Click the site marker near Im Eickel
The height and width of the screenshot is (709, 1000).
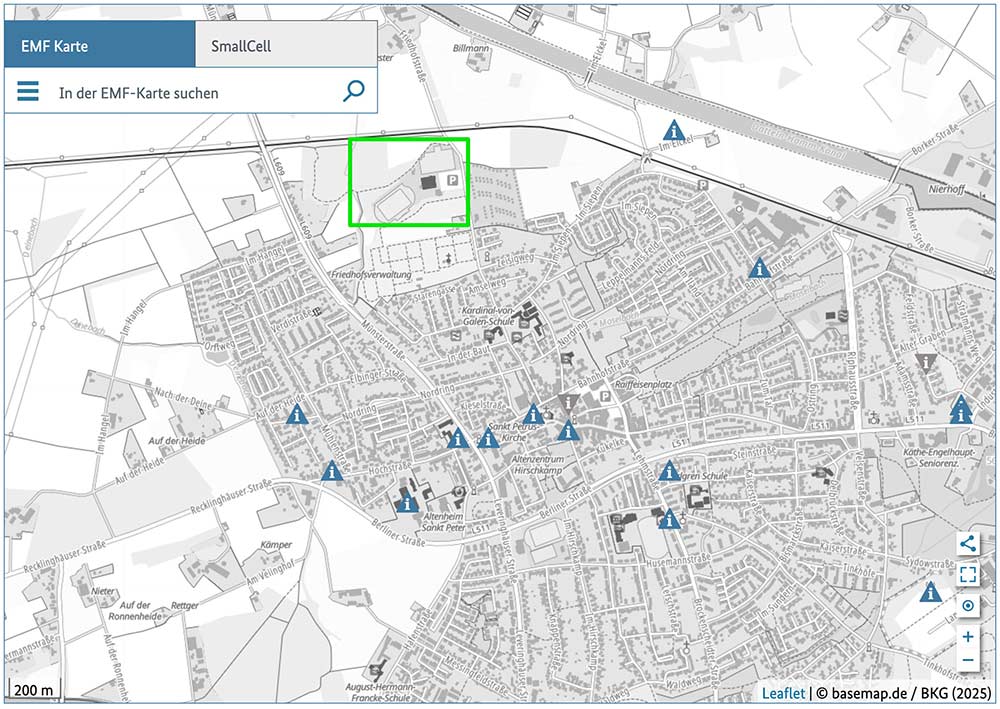676,130
